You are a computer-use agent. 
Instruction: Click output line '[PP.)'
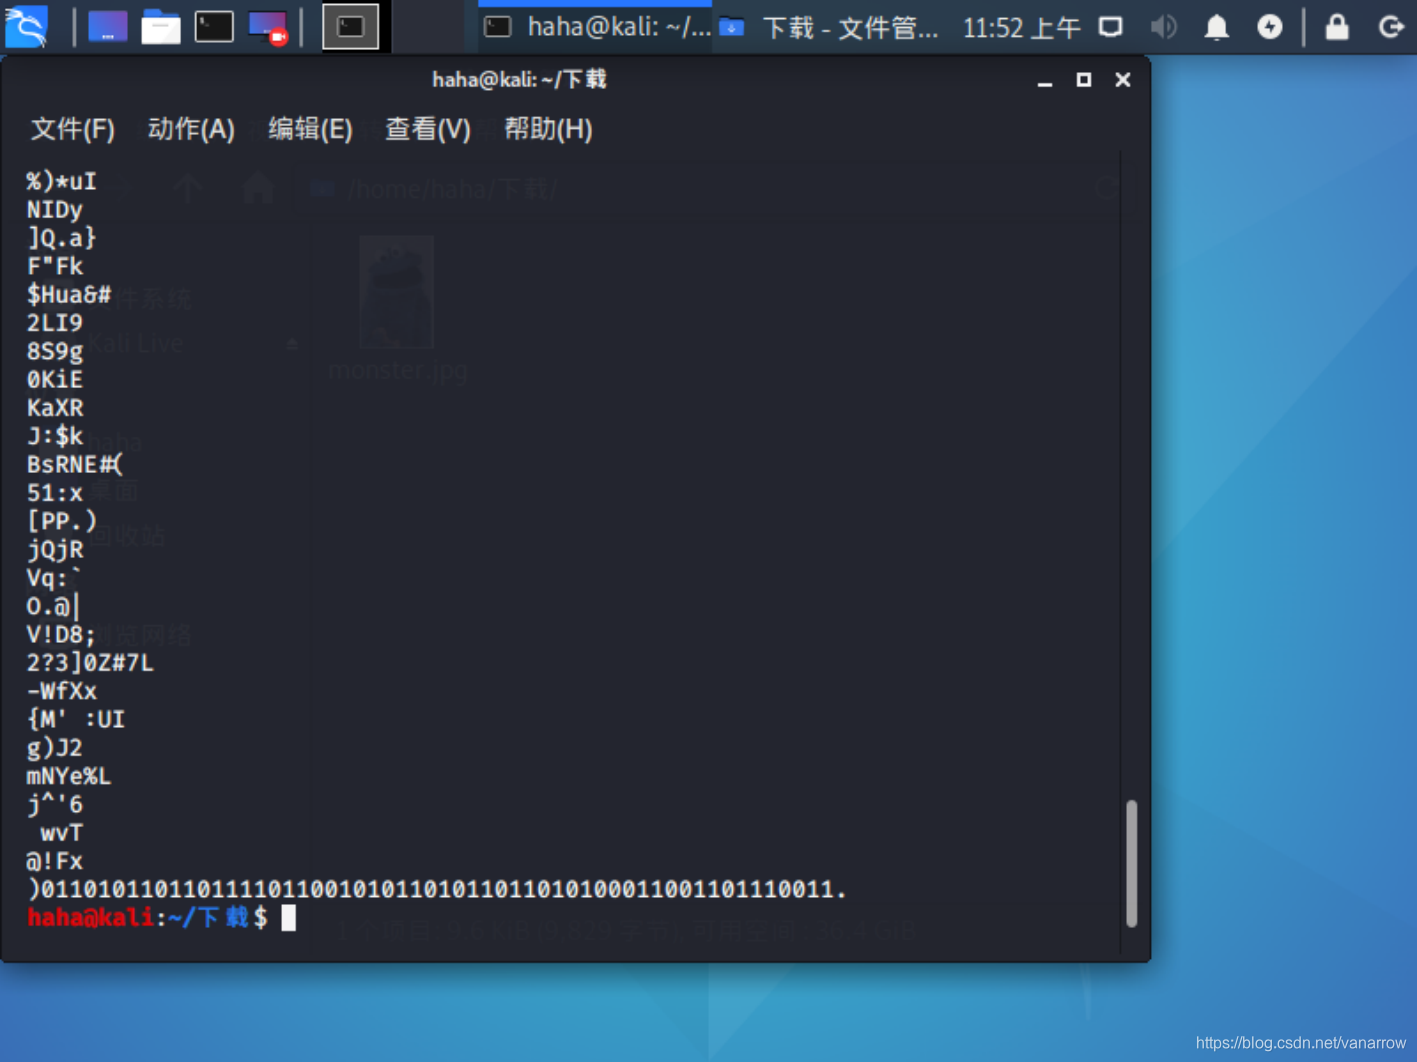(x=62, y=521)
